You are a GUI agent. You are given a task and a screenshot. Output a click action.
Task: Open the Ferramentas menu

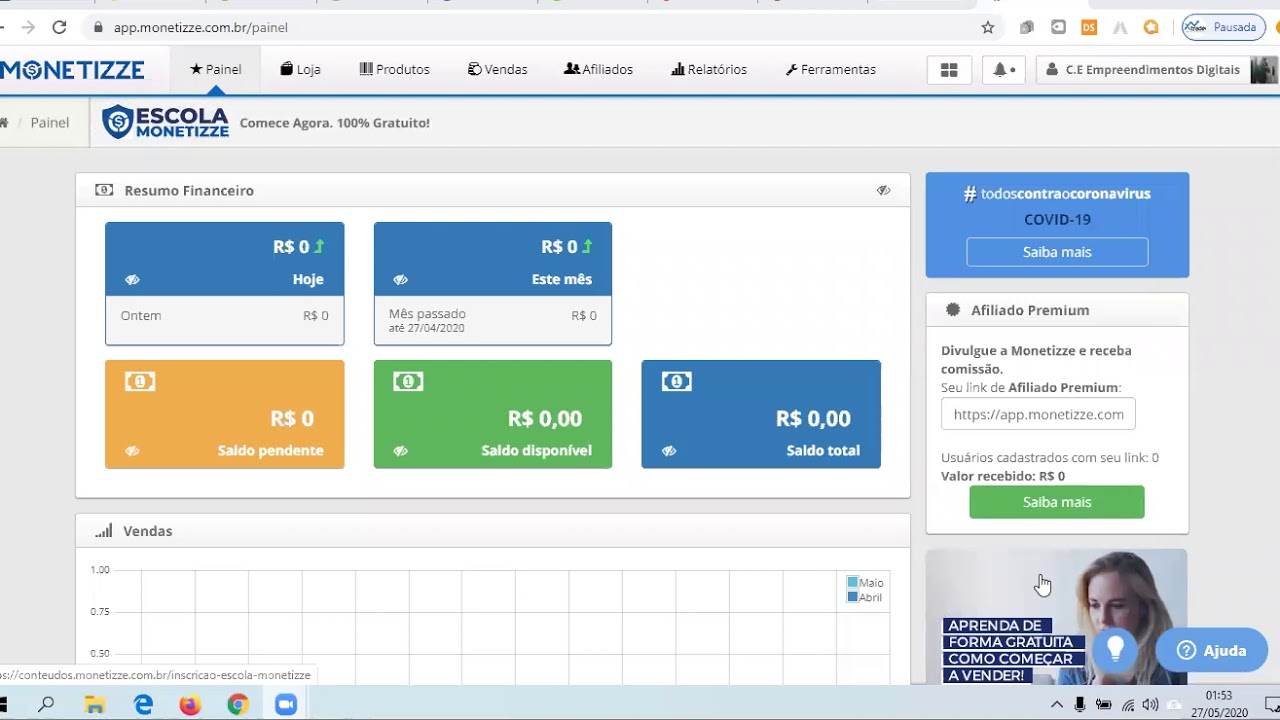pyautogui.click(x=831, y=69)
